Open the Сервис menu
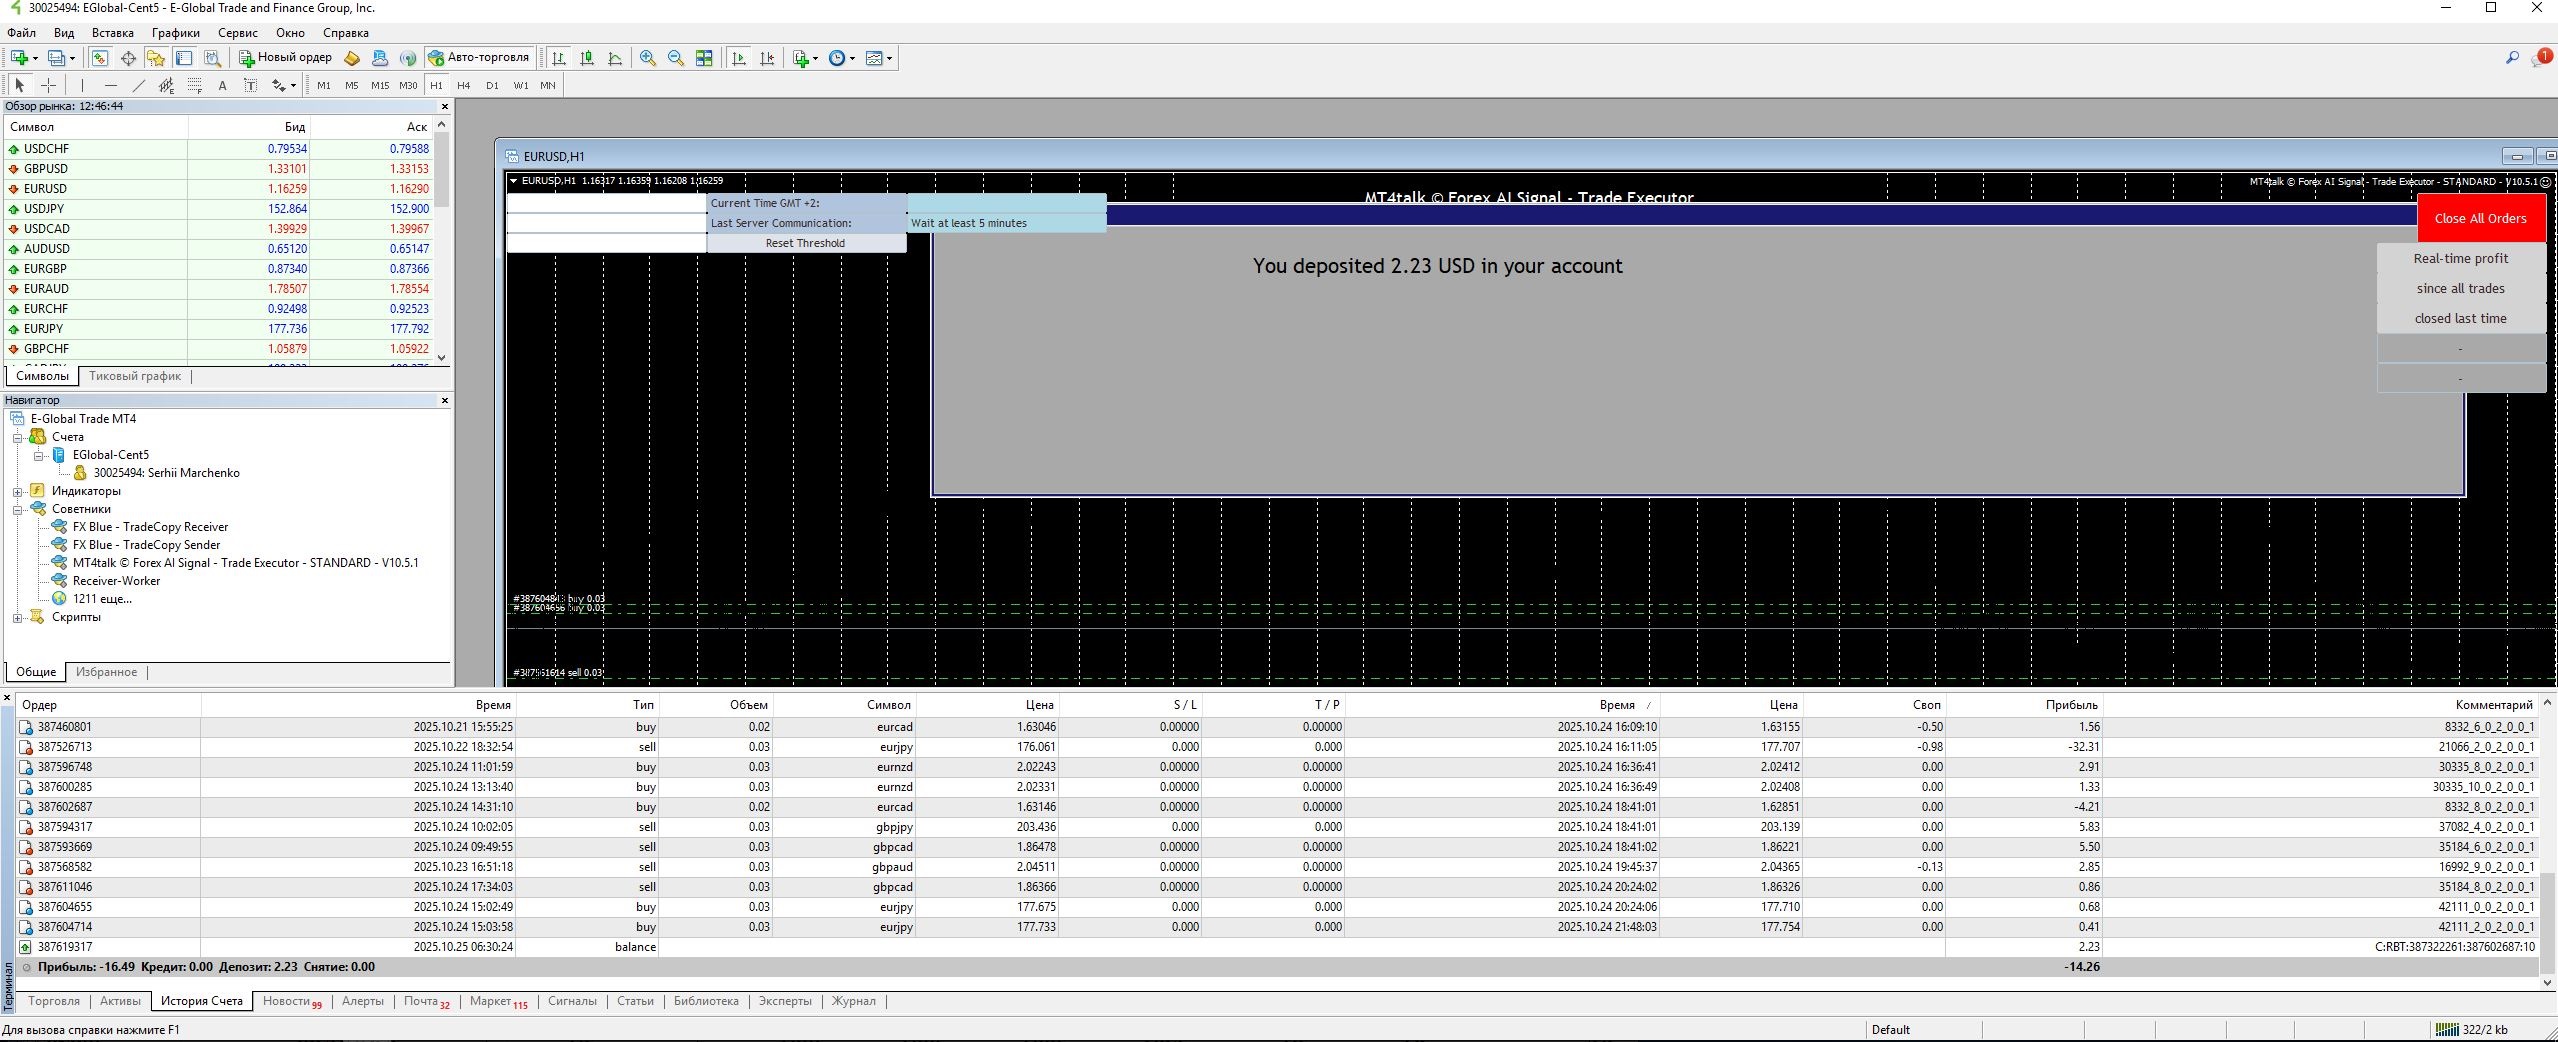 (x=237, y=33)
